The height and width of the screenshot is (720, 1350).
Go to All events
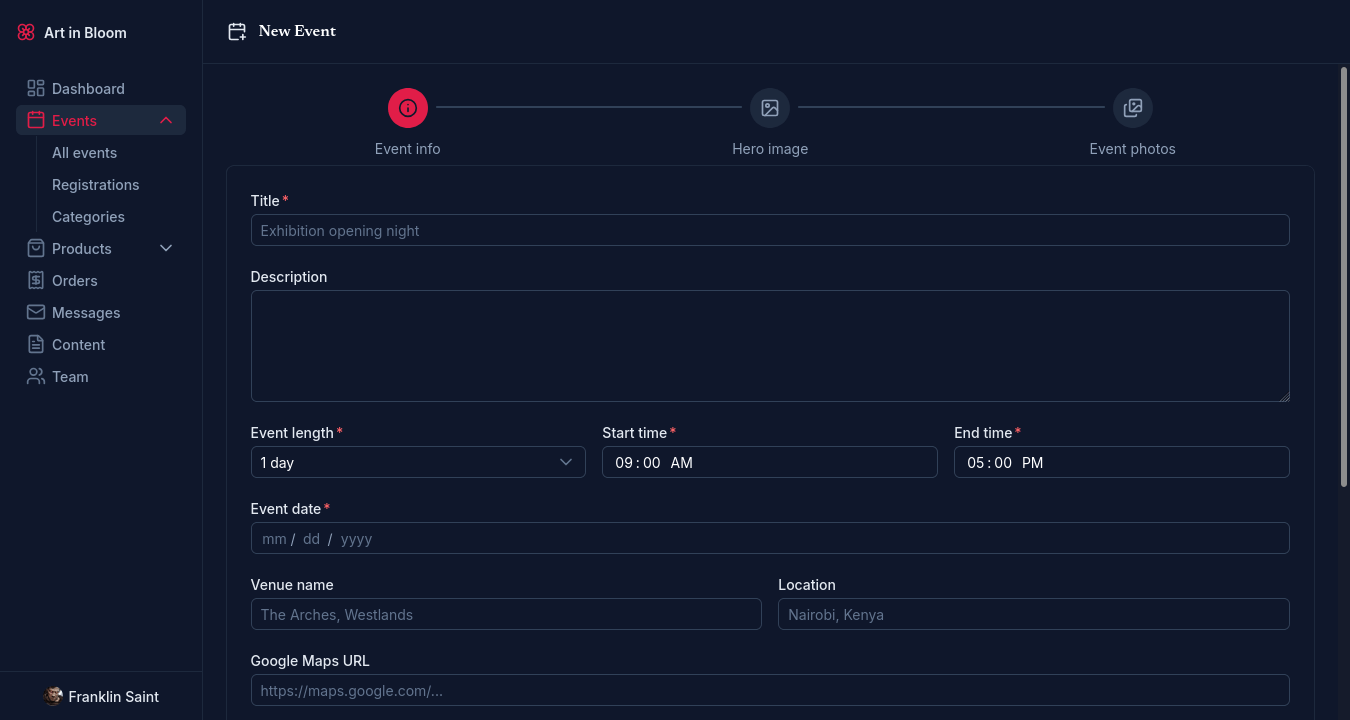84,152
